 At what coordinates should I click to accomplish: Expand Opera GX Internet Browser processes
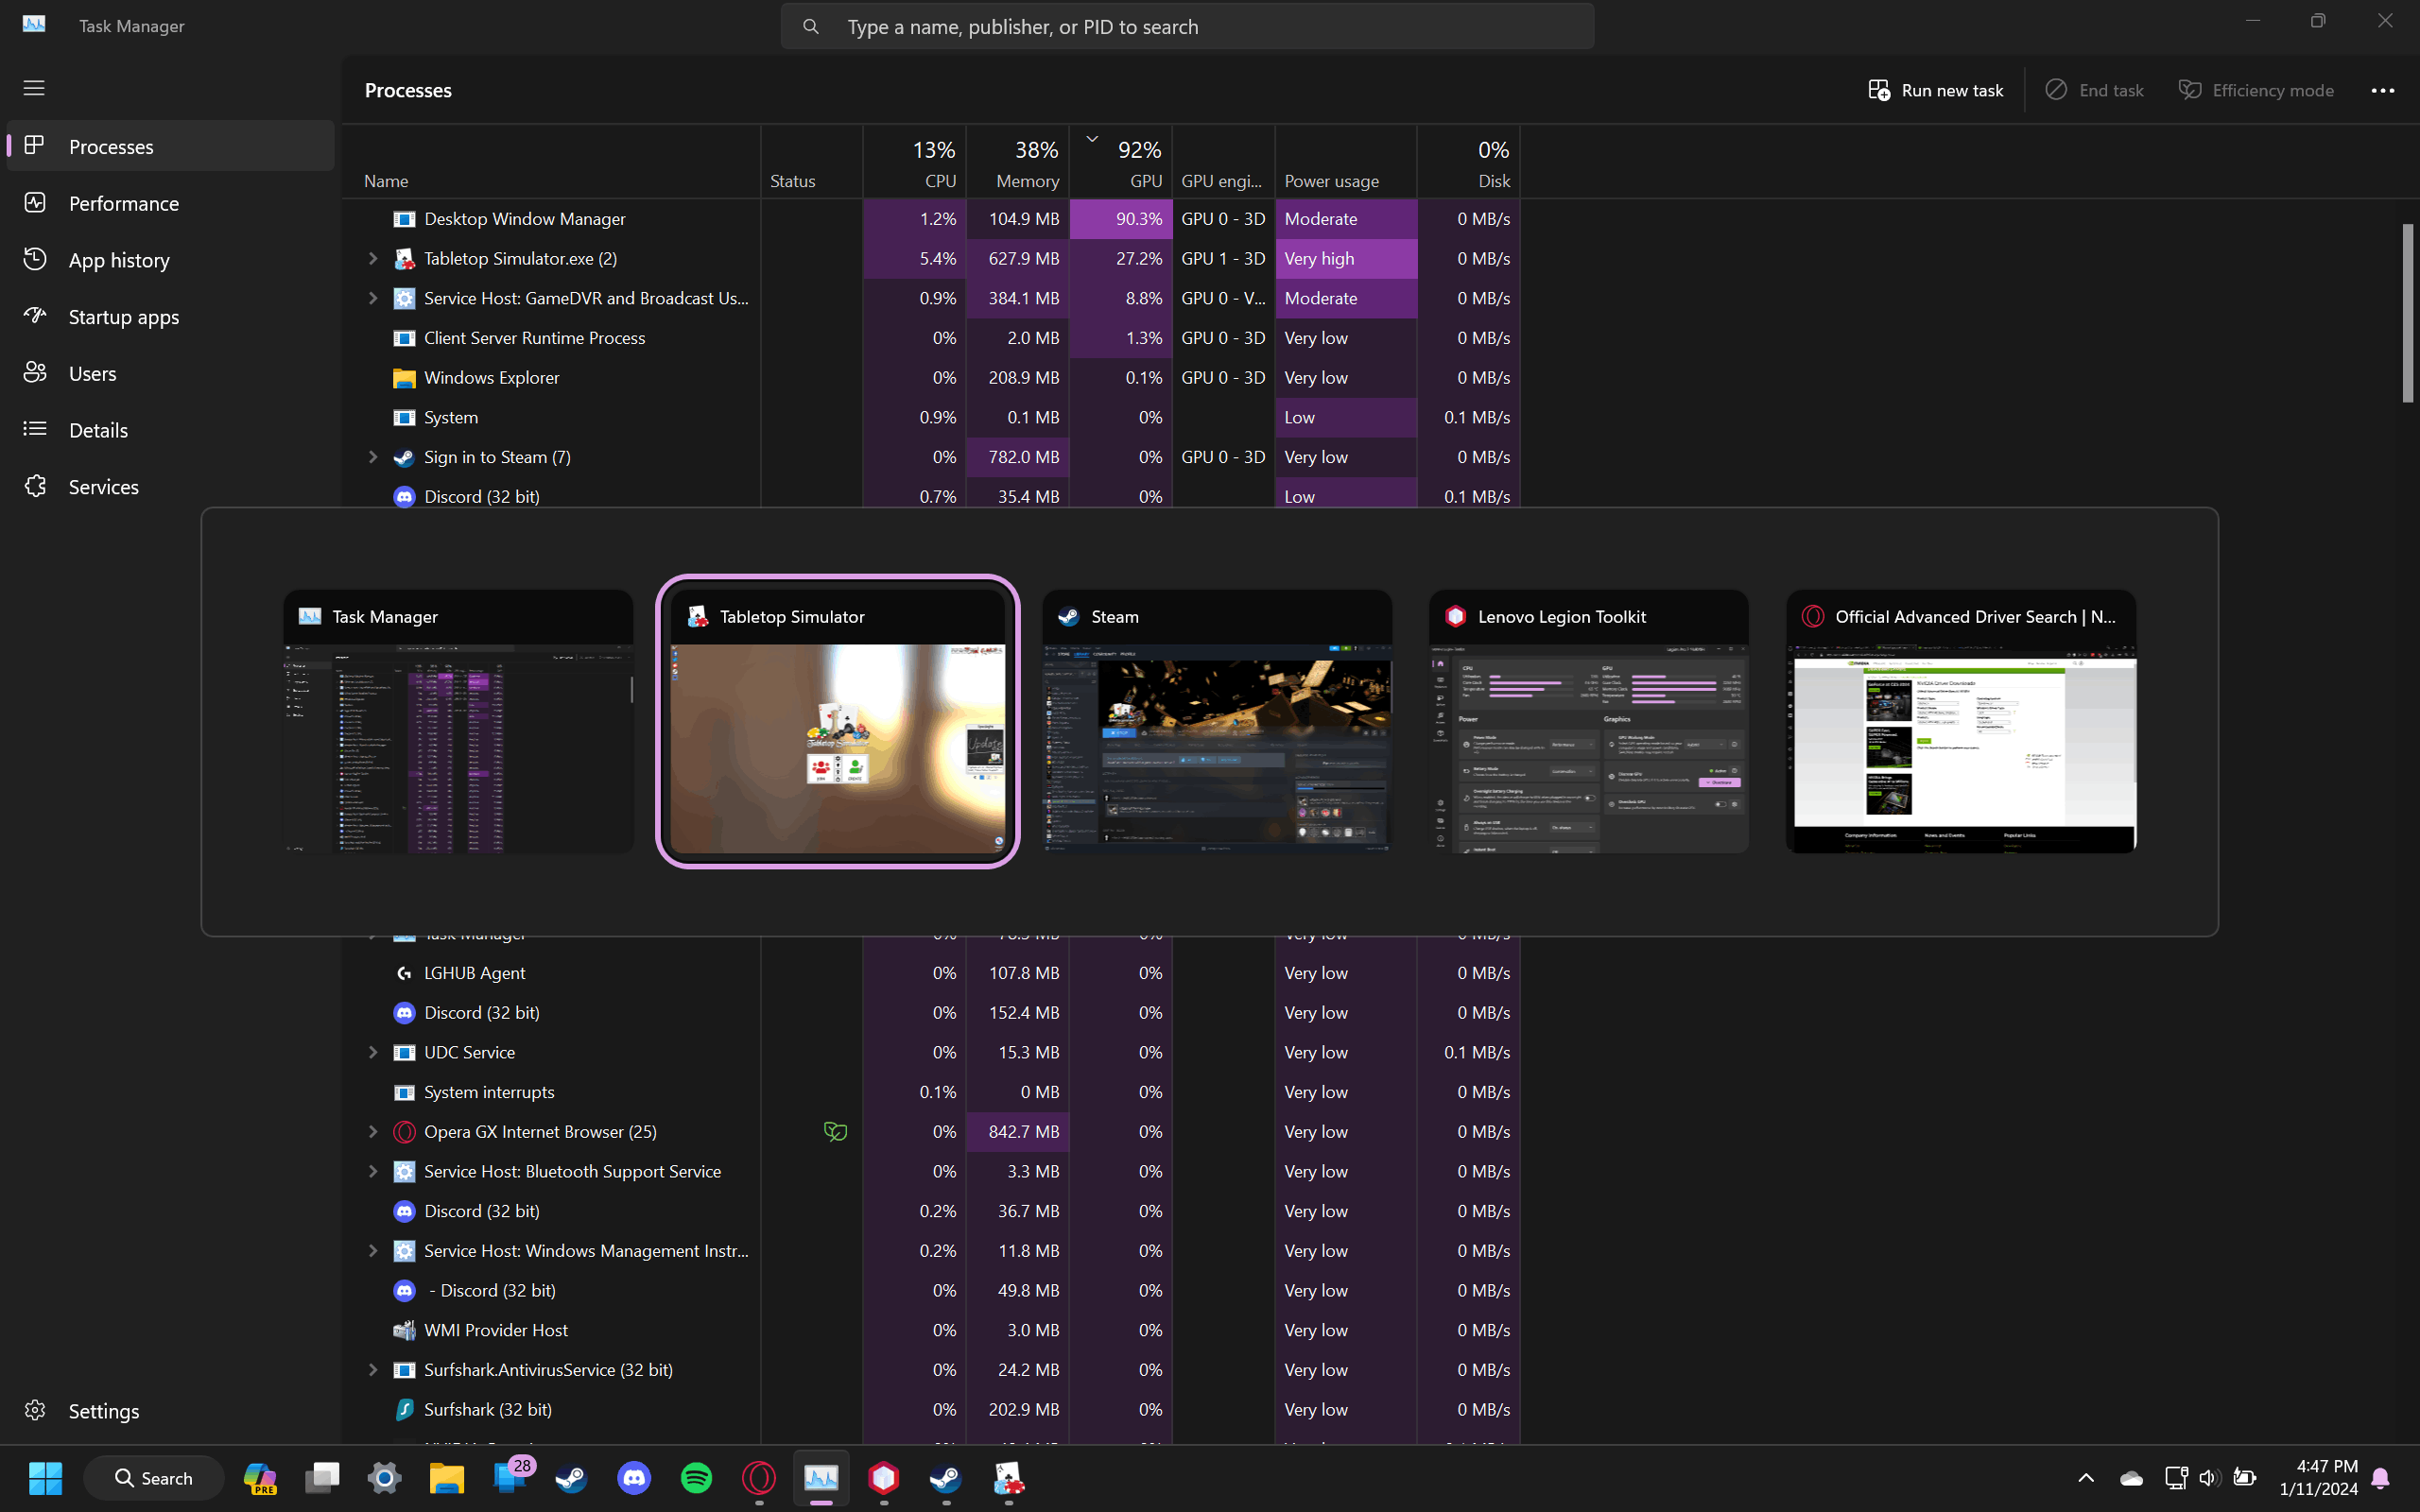pos(373,1132)
